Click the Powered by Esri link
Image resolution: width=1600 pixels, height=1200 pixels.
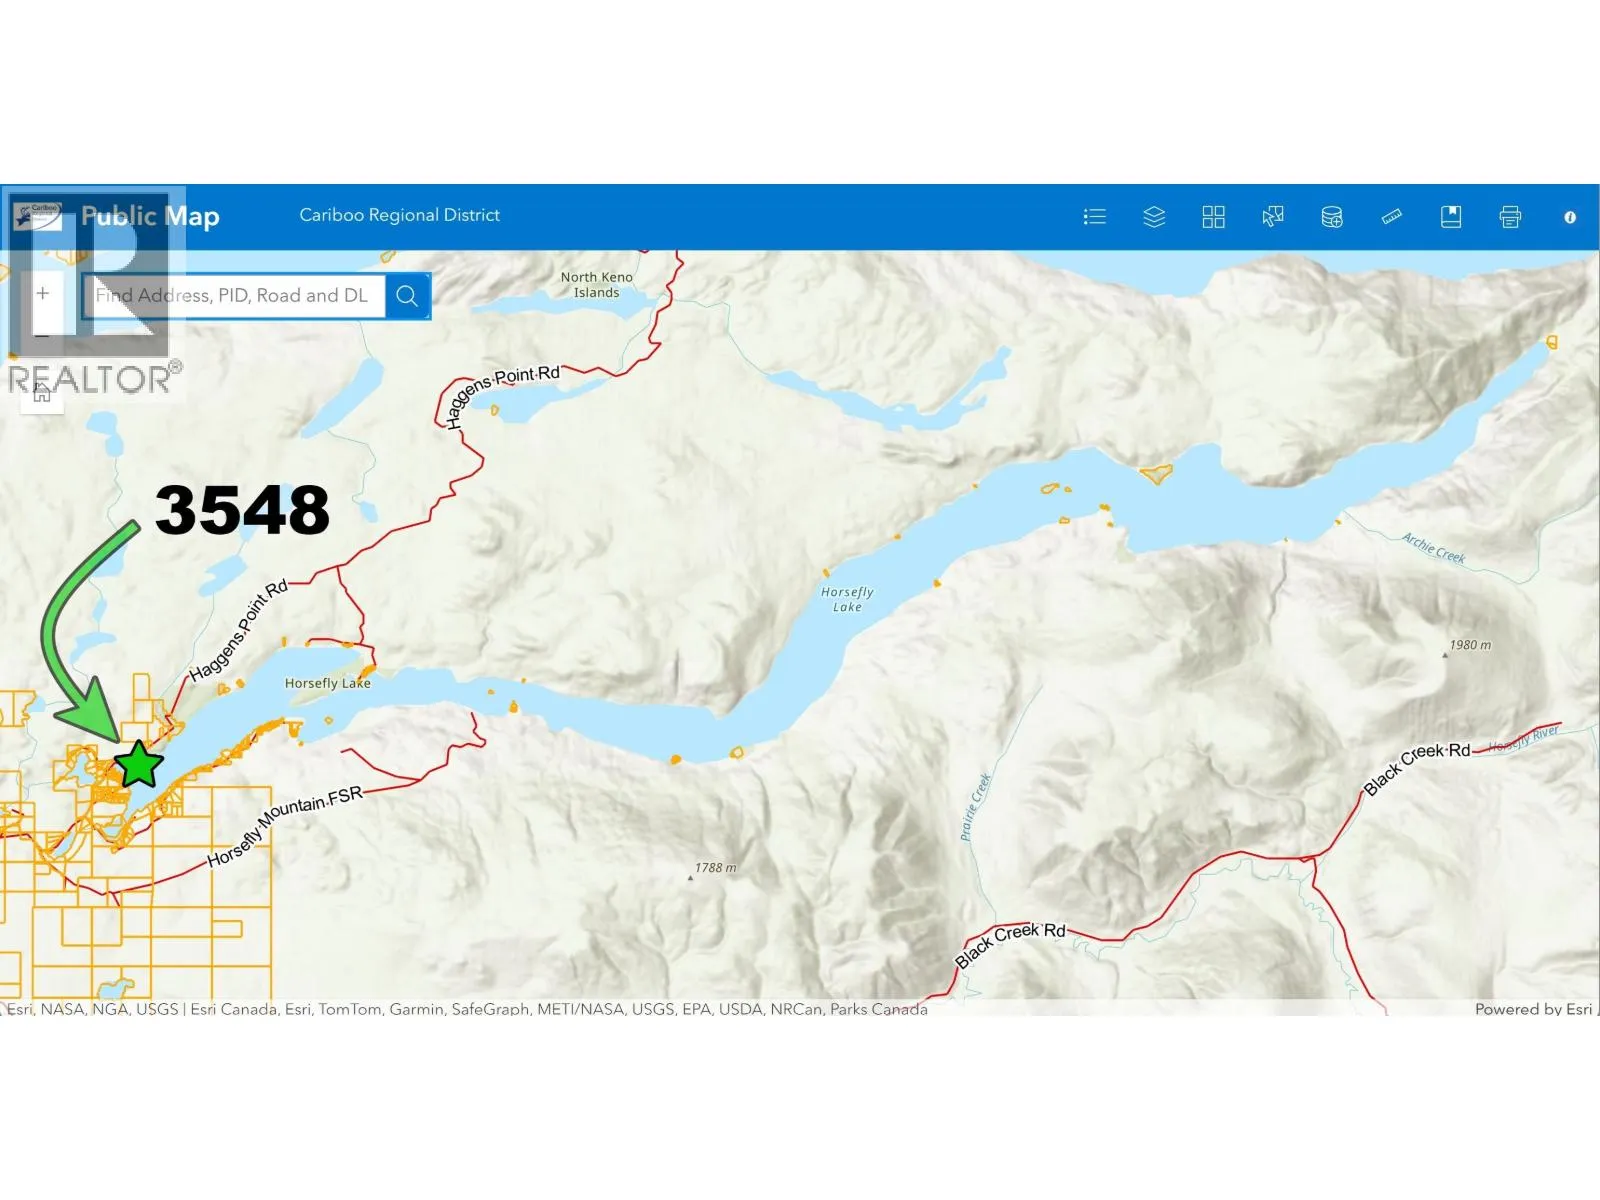(x=1533, y=1009)
